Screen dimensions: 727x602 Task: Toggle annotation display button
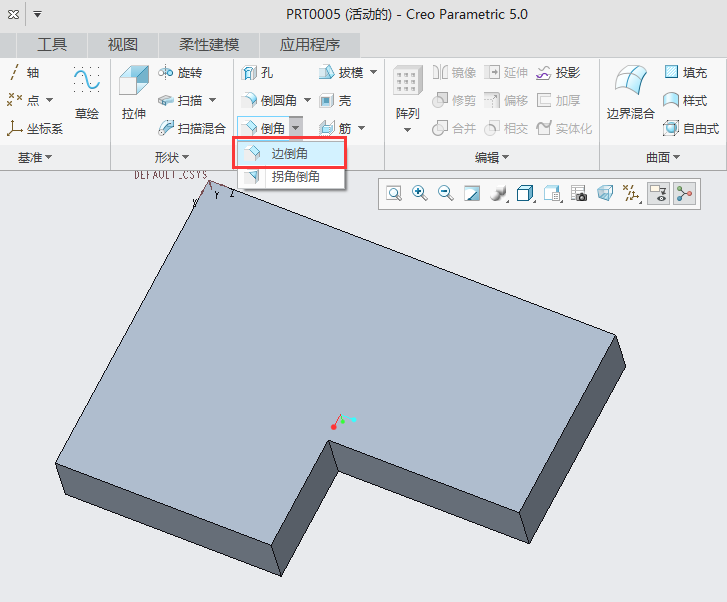[658, 193]
